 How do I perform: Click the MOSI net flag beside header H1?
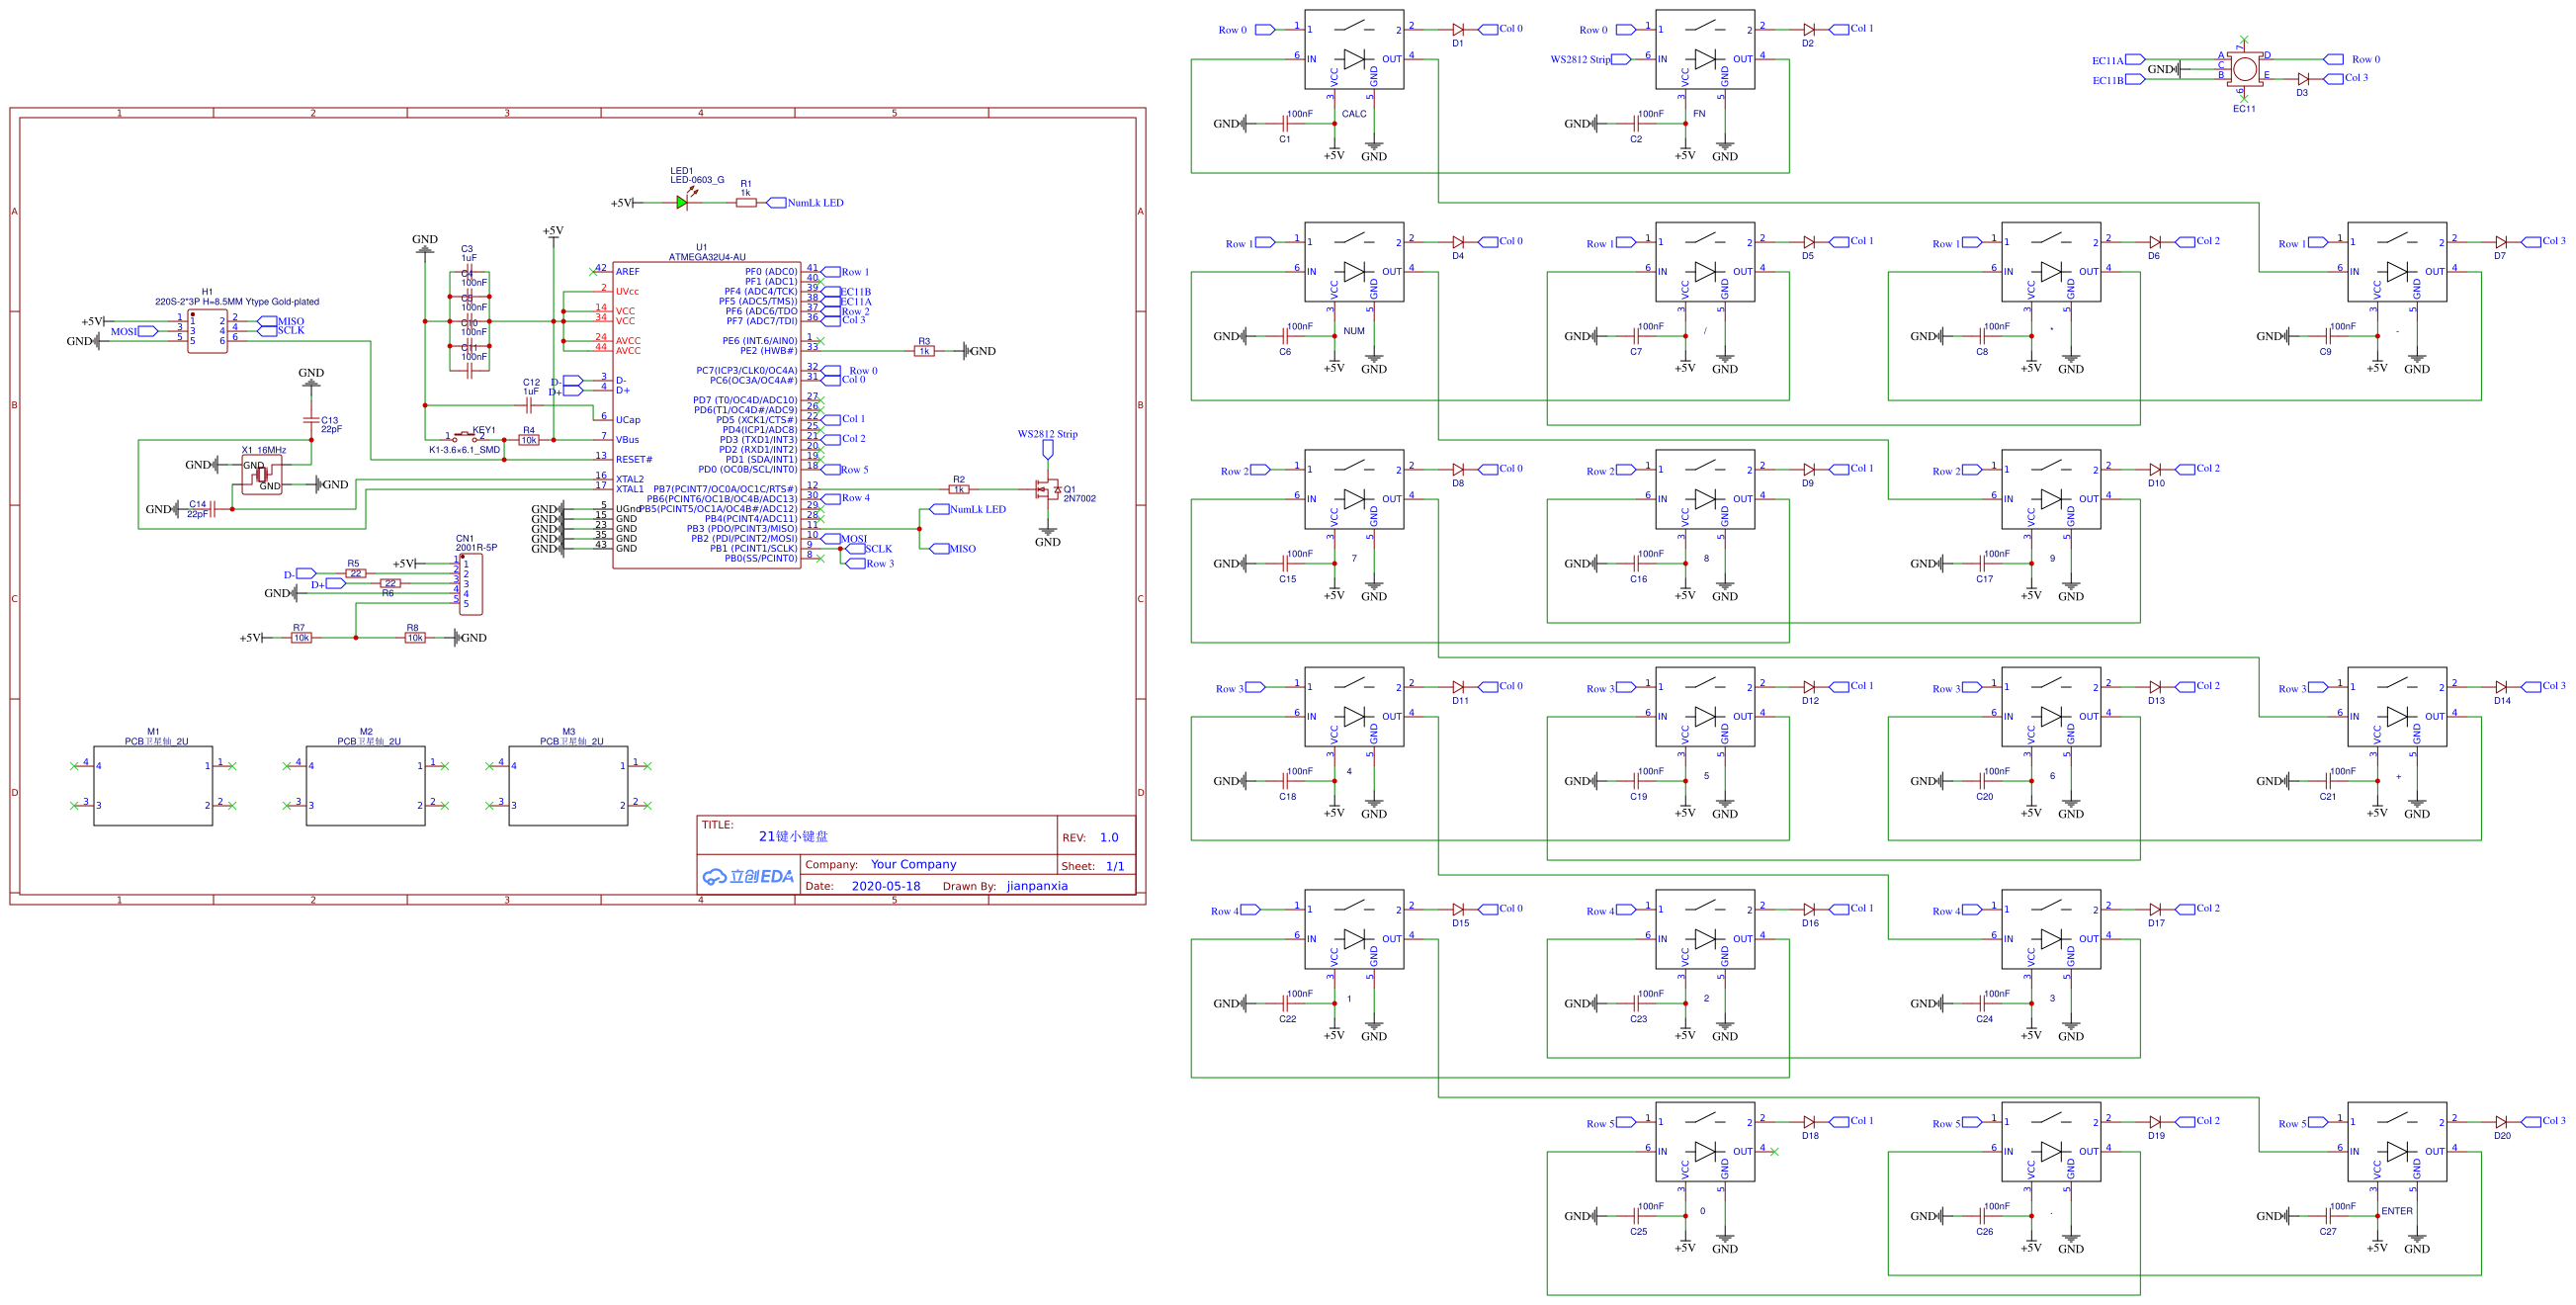click(134, 332)
